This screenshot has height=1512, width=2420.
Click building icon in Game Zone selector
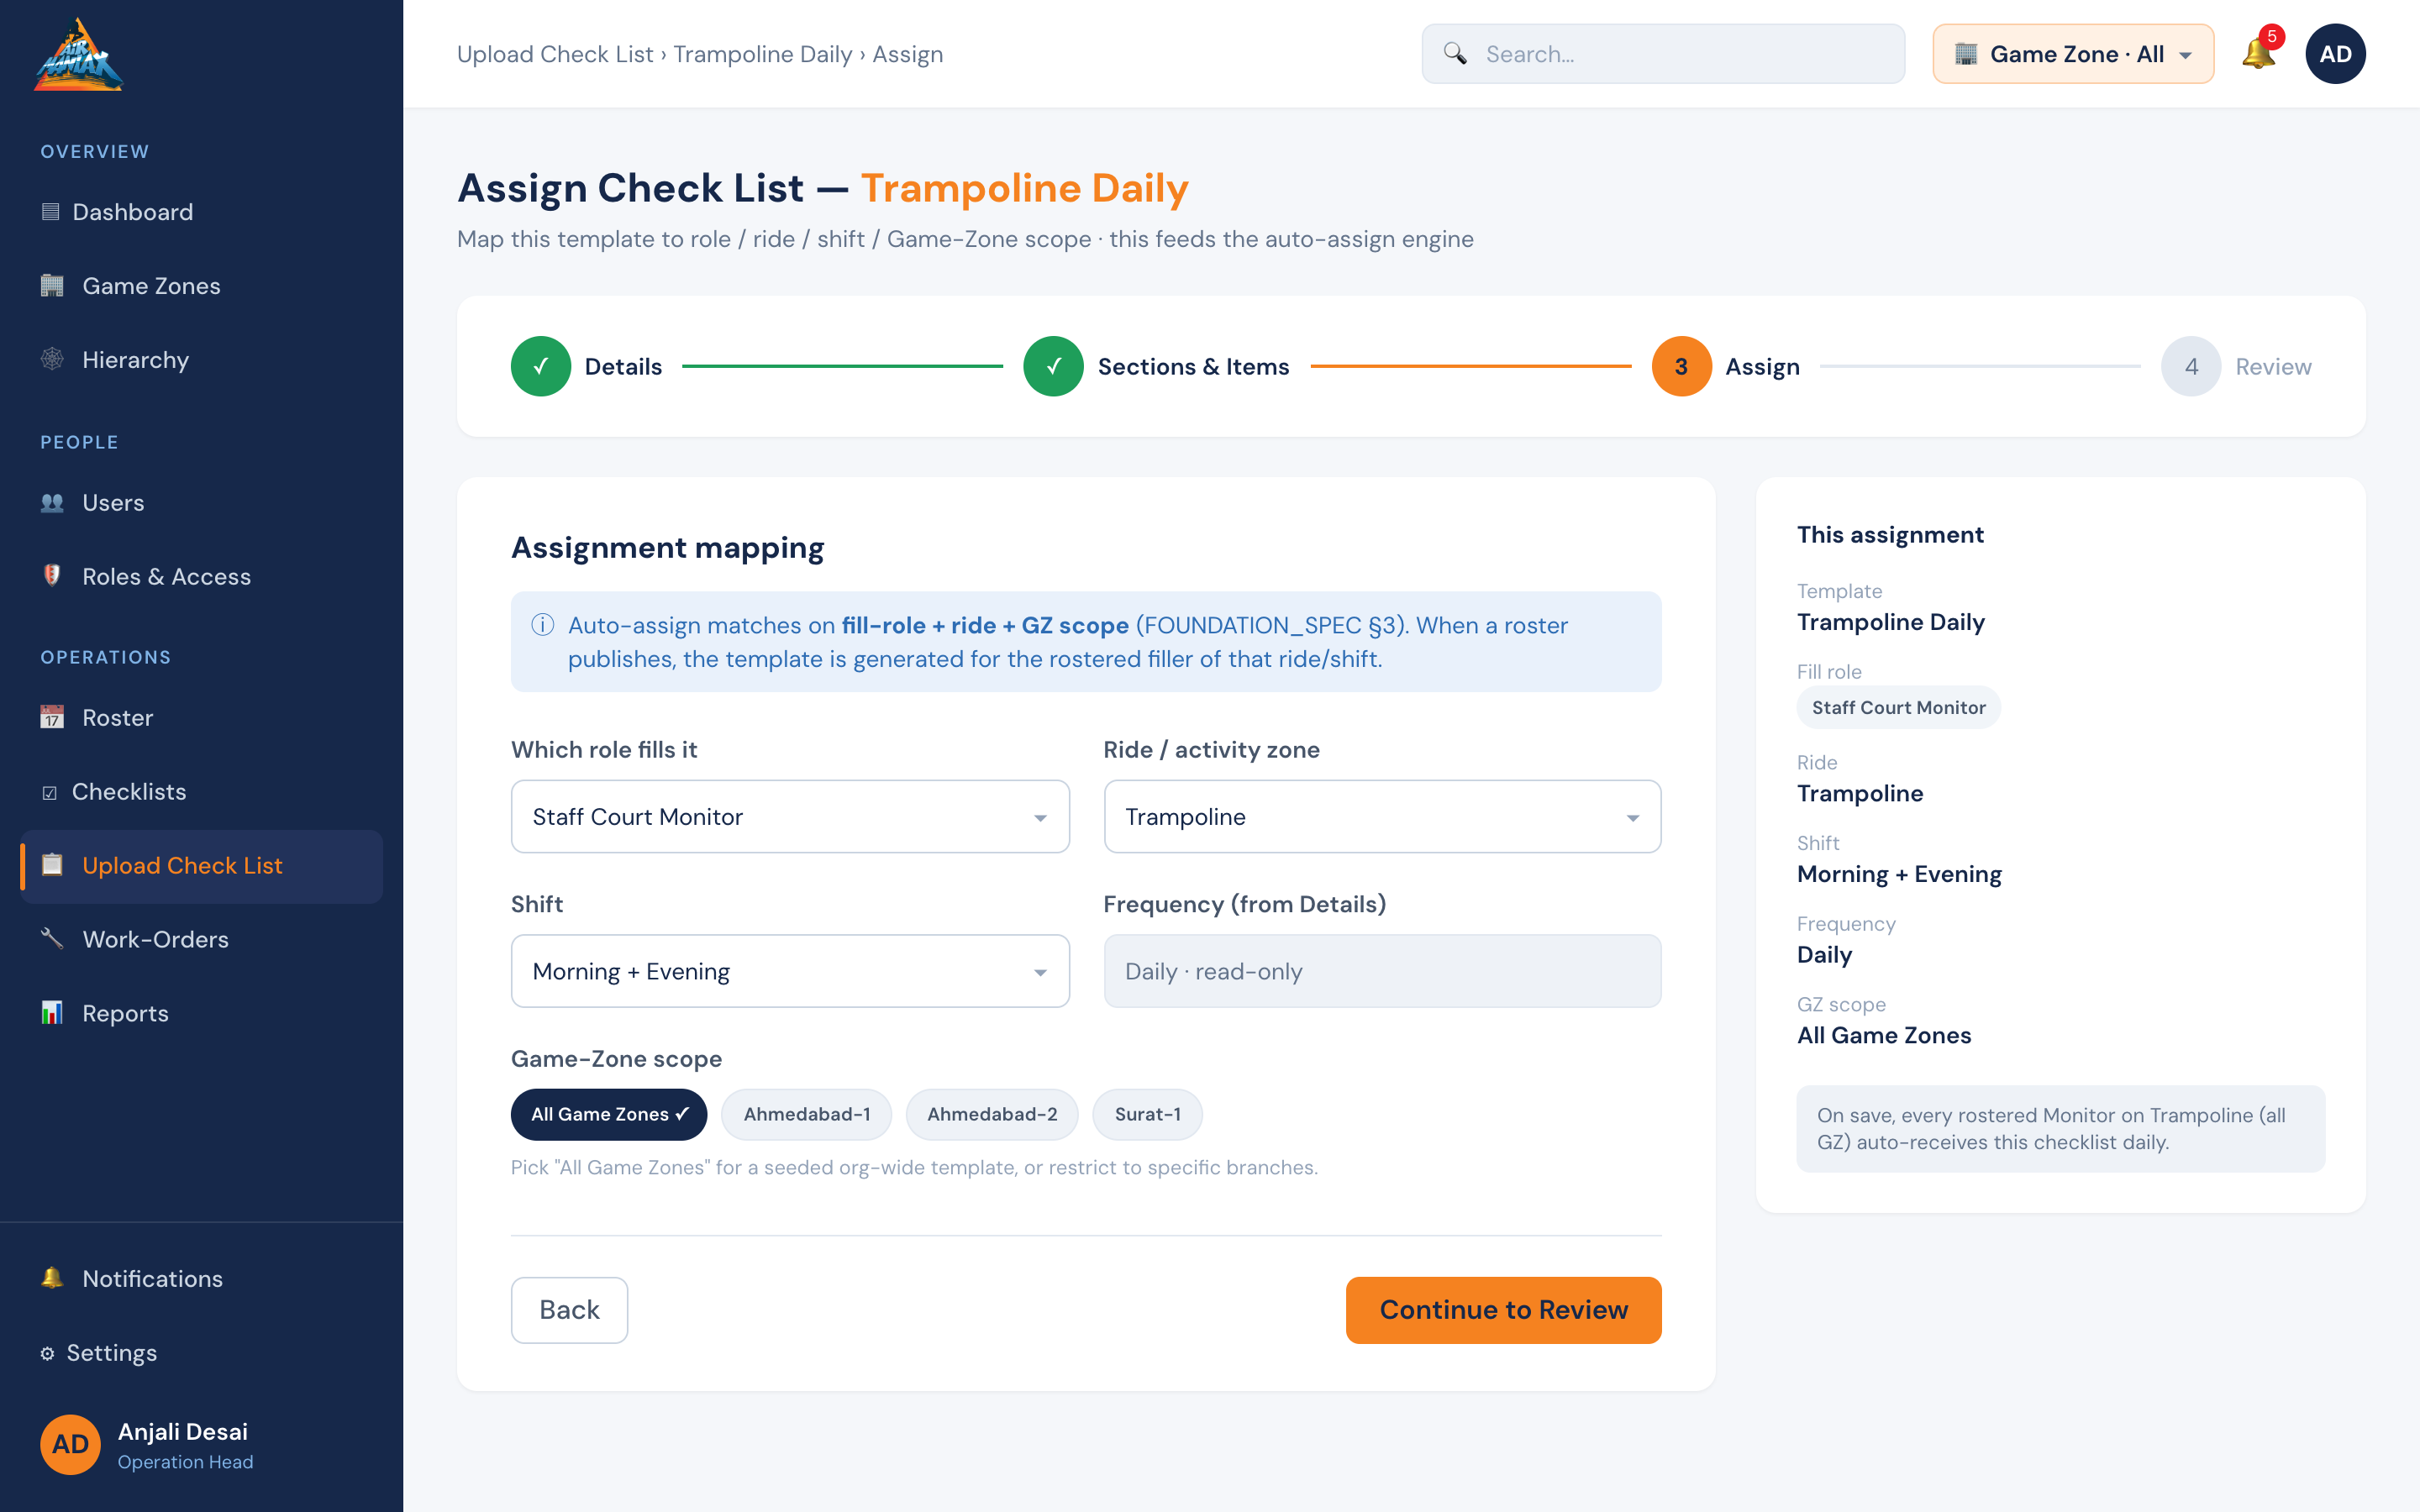tap(1966, 54)
